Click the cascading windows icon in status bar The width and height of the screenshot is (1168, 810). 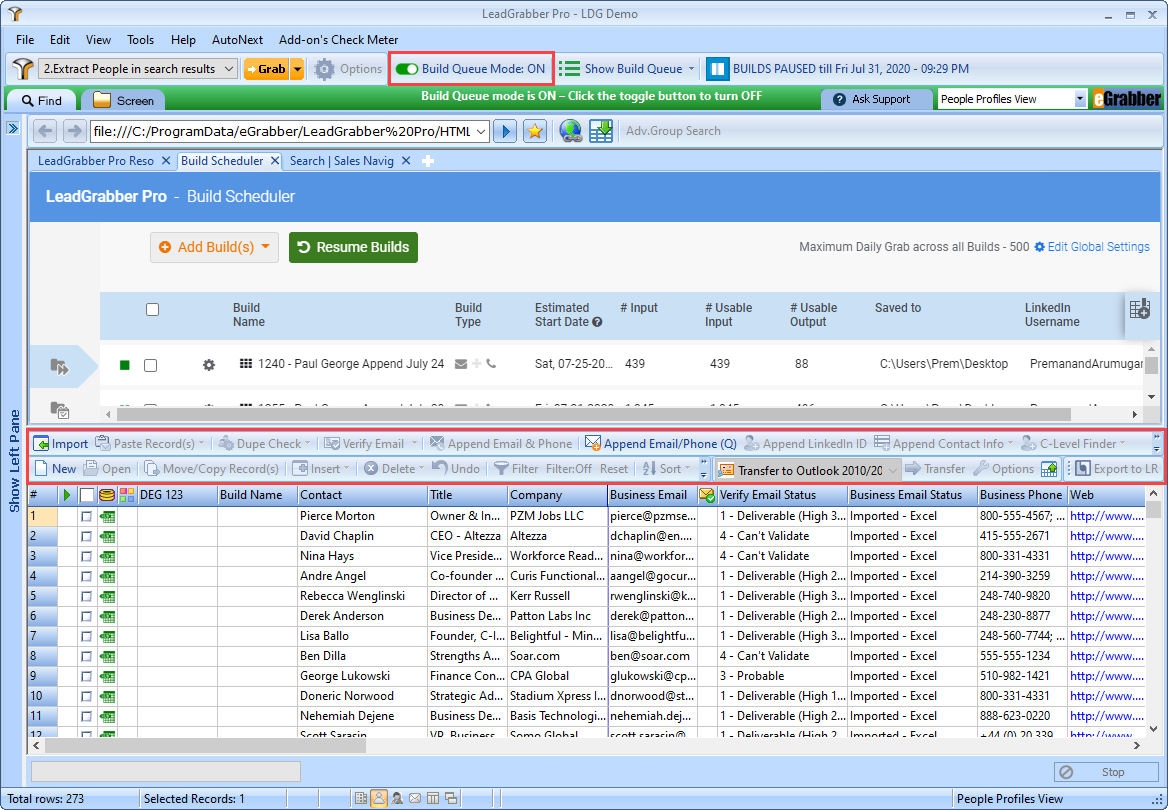(451, 798)
